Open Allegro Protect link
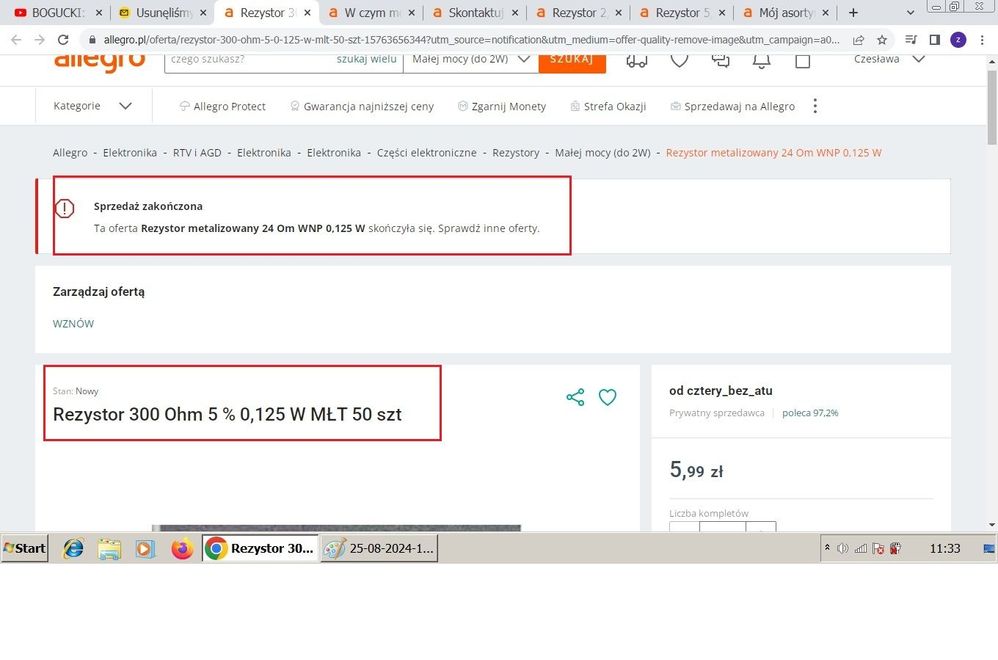Image resolution: width=998 pixels, height=660 pixels. point(223,106)
